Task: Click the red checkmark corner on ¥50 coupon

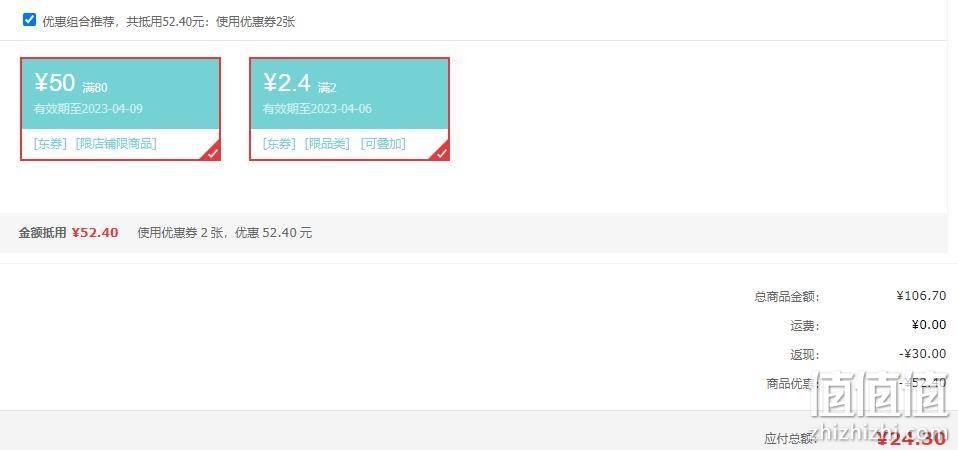Action: (x=213, y=153)
